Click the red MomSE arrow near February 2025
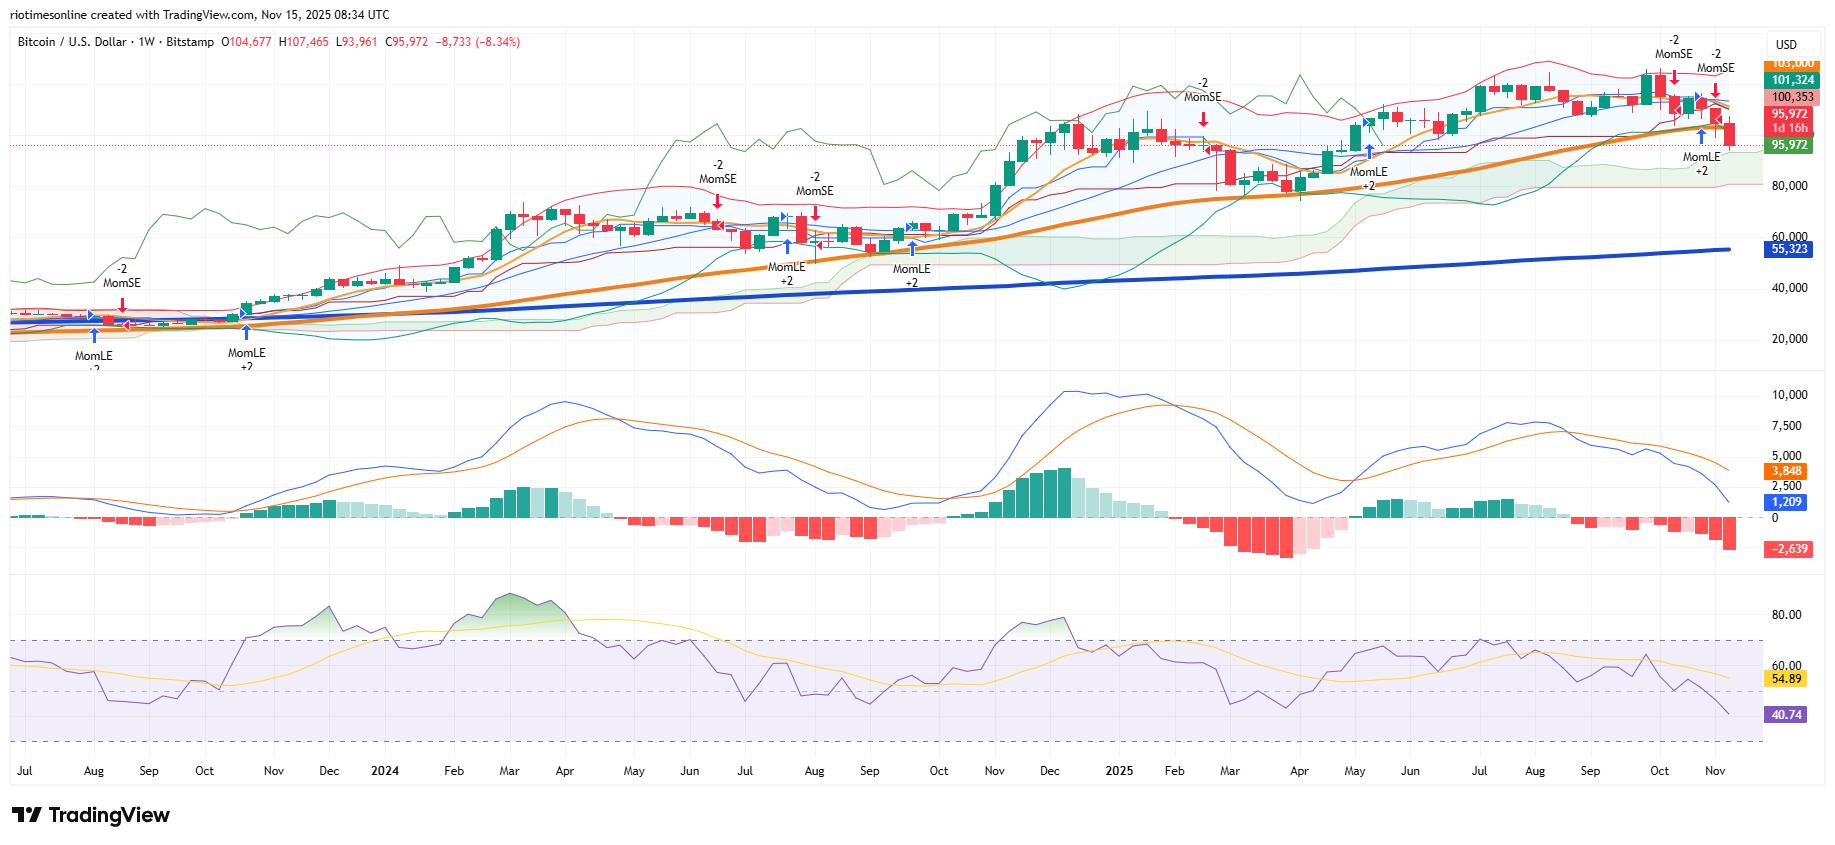Screen dimensions: 1835x845 click(x=1203, y=118)
